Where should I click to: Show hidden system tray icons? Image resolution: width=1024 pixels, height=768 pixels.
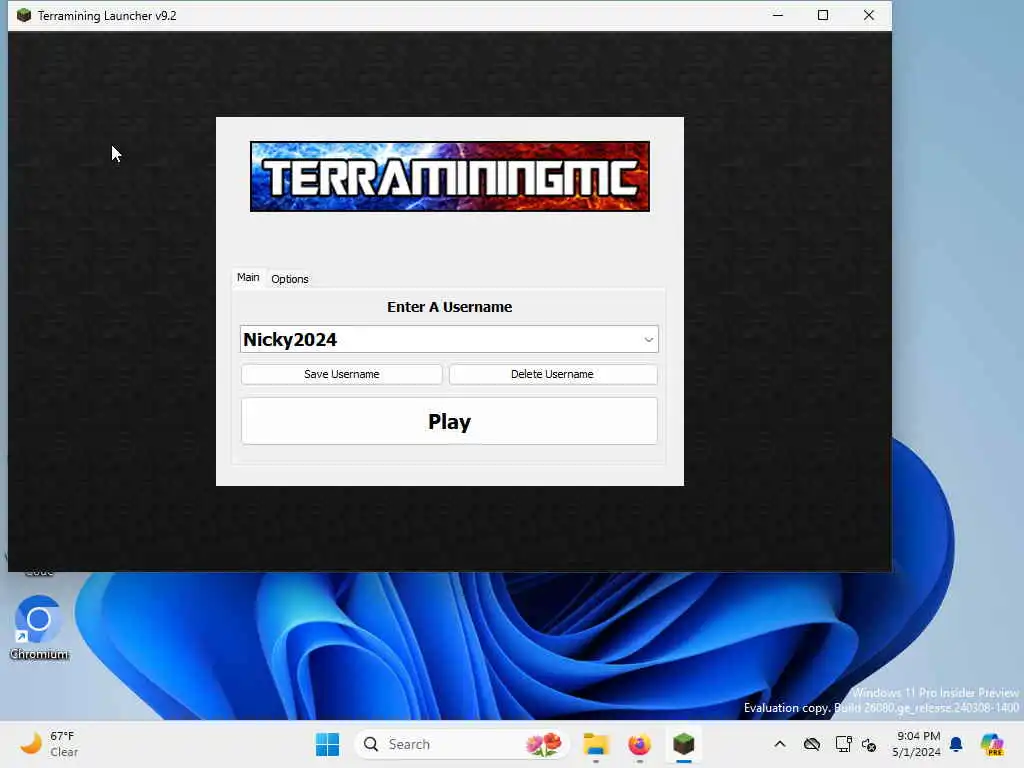pyautogui.click(x=780, y=744)
